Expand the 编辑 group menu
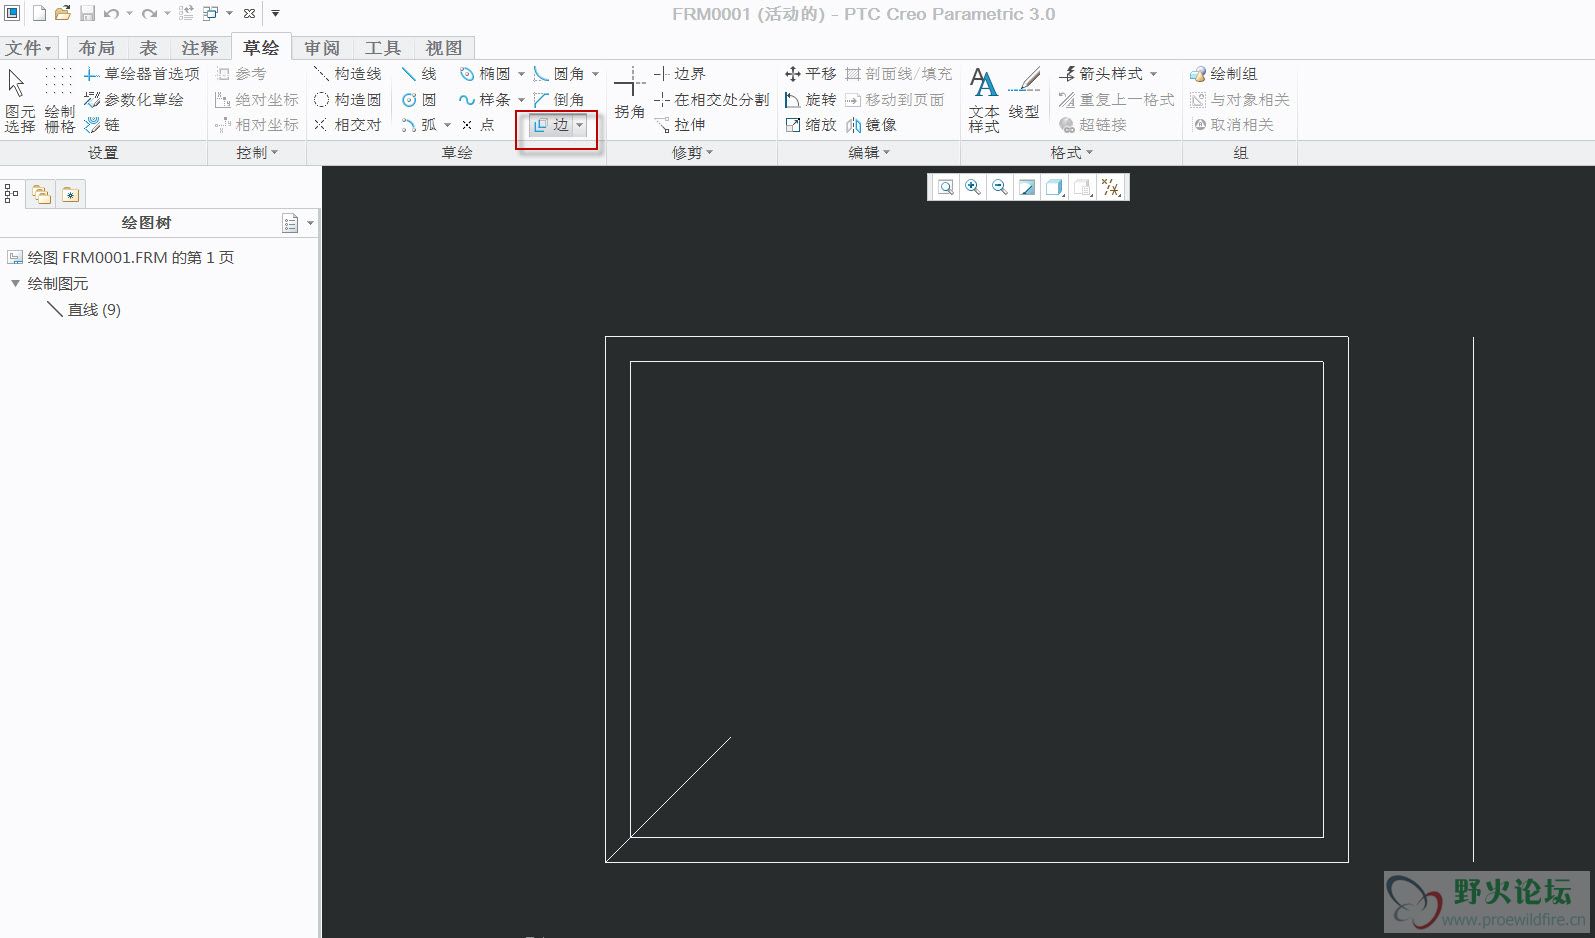 point(869,153)
